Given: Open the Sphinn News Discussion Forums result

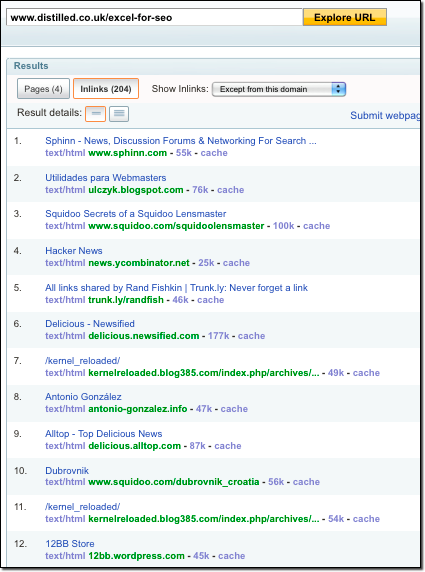Looking at the screenshot, I should 181,141.
